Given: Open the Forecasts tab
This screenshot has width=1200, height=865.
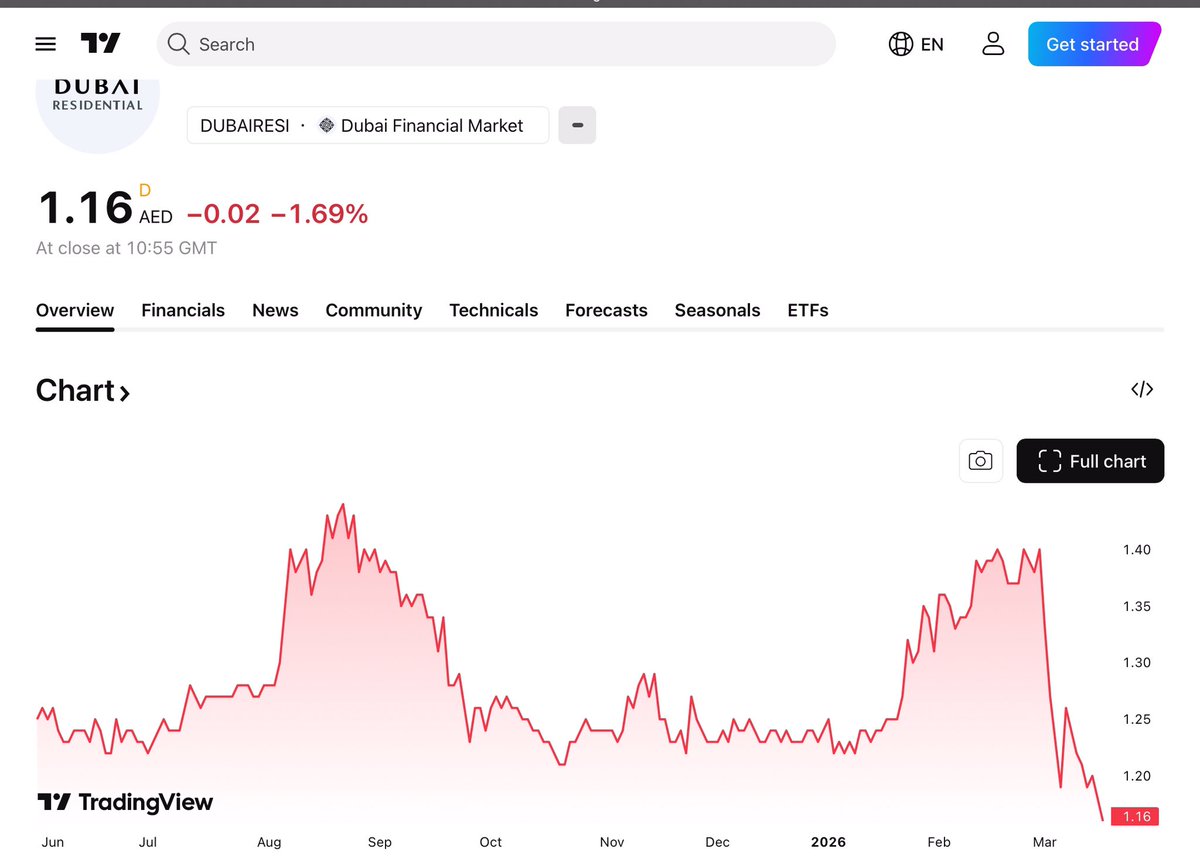Looking at the screenshot, I should pos(606,310).
